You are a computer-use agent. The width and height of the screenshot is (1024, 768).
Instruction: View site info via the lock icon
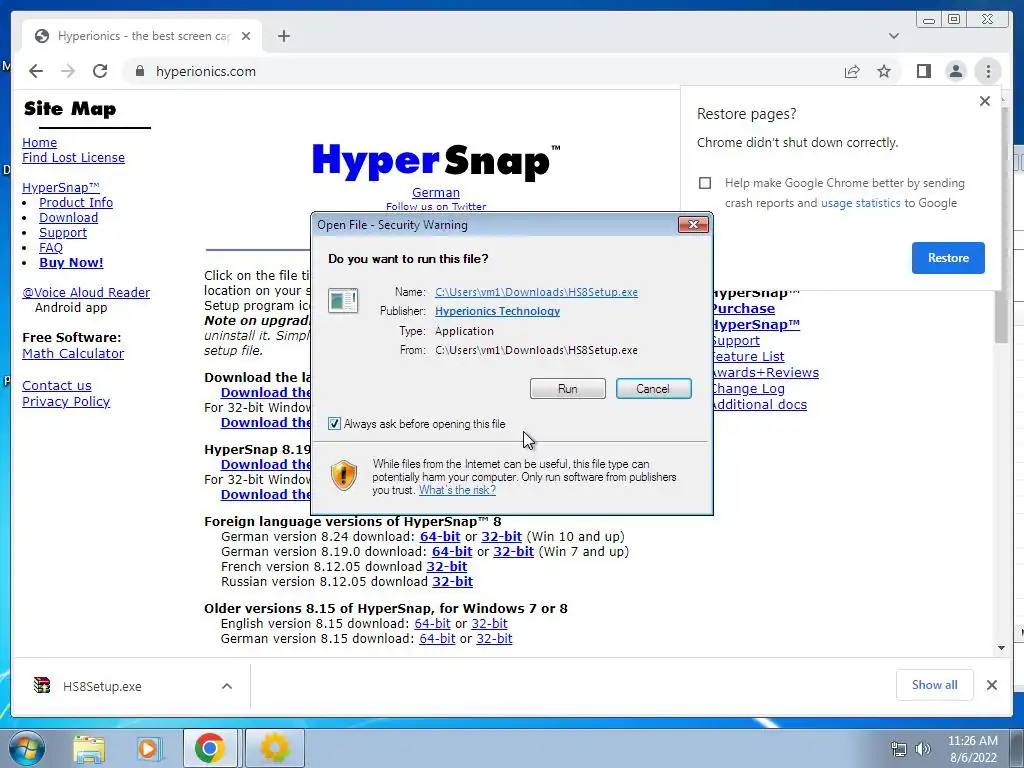tap(139, 71)
